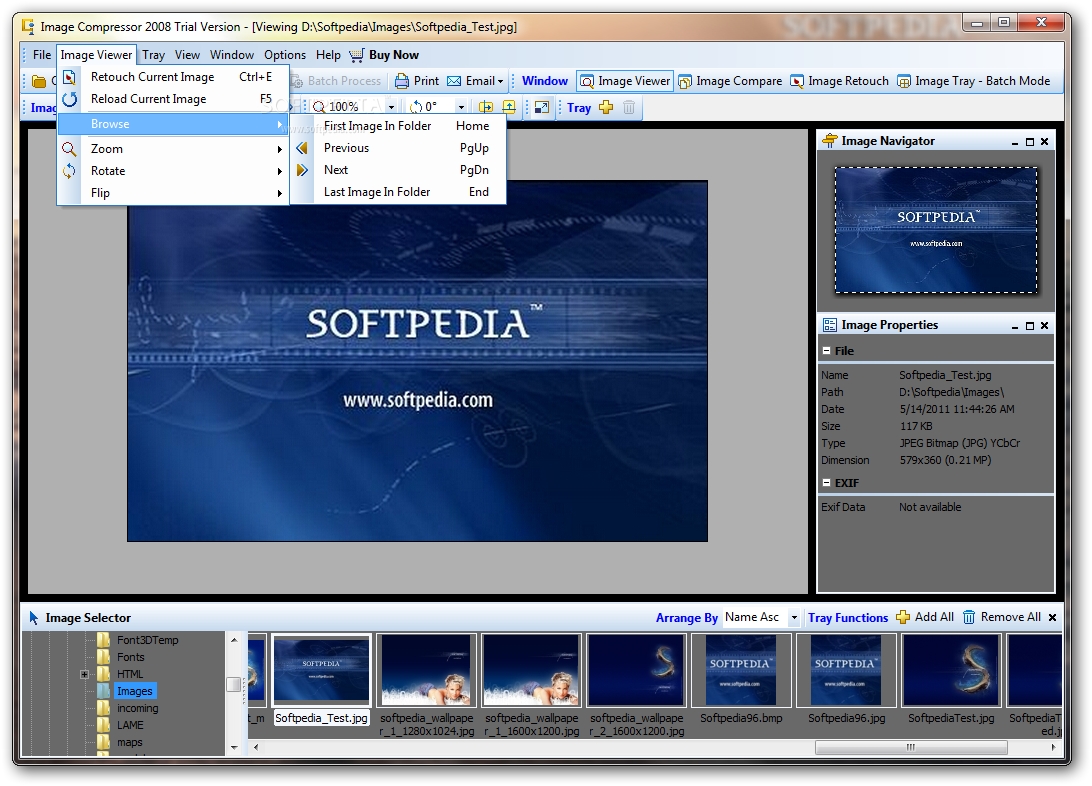The height and width of the screenshot is (786, 1092).
Task: Click the Image Selector cursor icon
Action: tap(33, 618)
